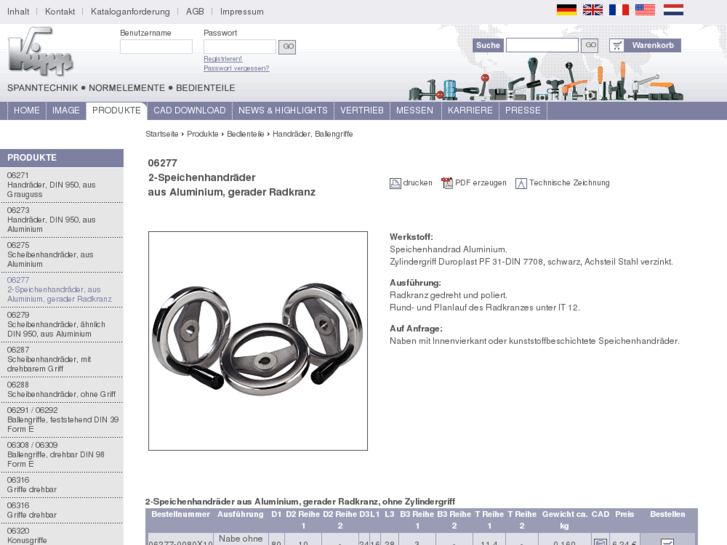This screenshot has height=545, width=727.
Task: Click drucken text link
Action: click(x=417, y=183)
